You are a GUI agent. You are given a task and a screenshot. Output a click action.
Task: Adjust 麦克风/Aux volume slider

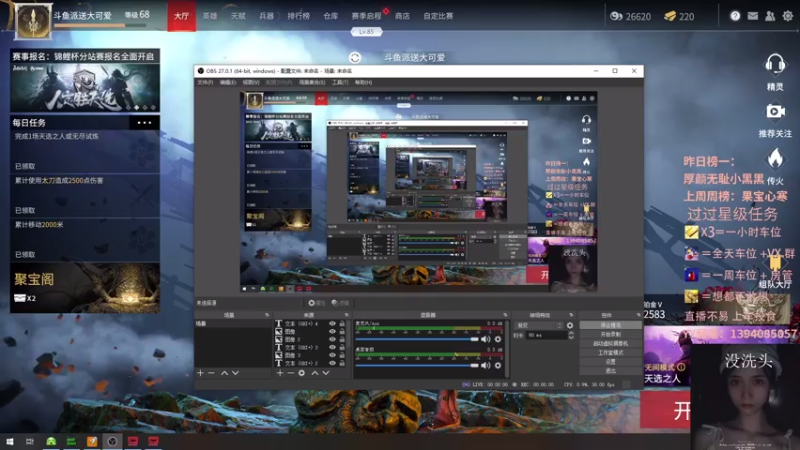pos(417,339)
